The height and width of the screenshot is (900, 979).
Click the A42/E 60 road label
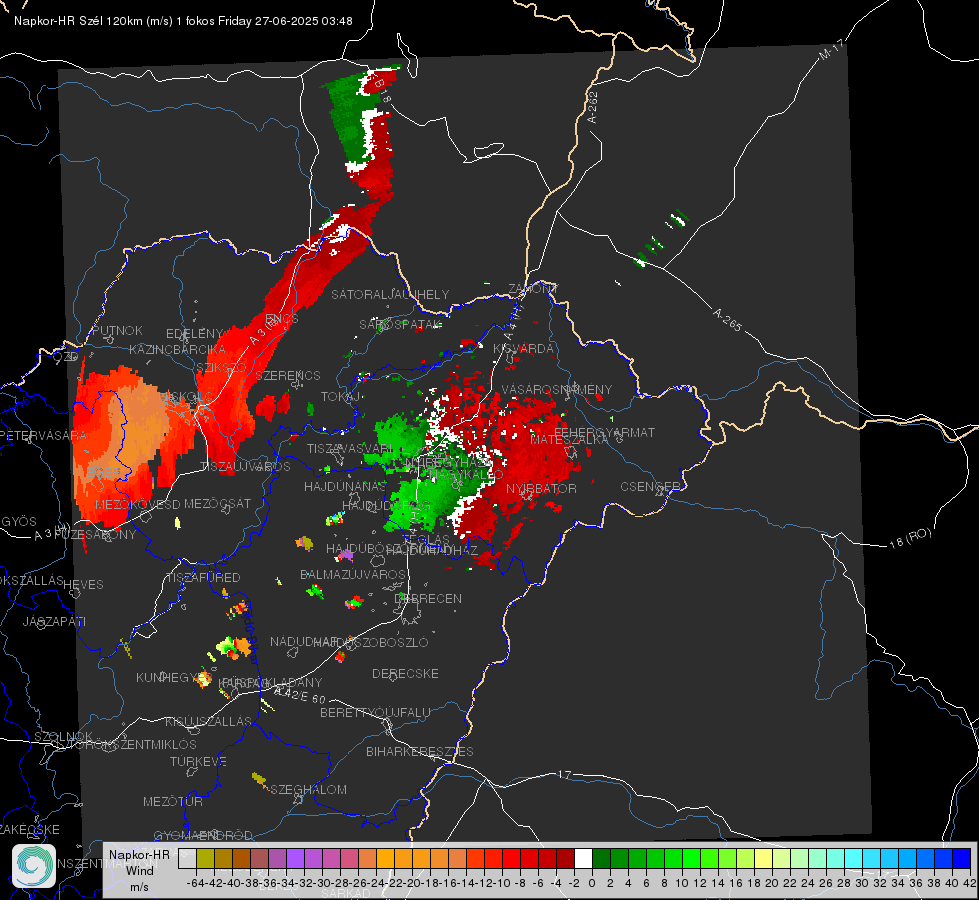(x=300, y=694)
